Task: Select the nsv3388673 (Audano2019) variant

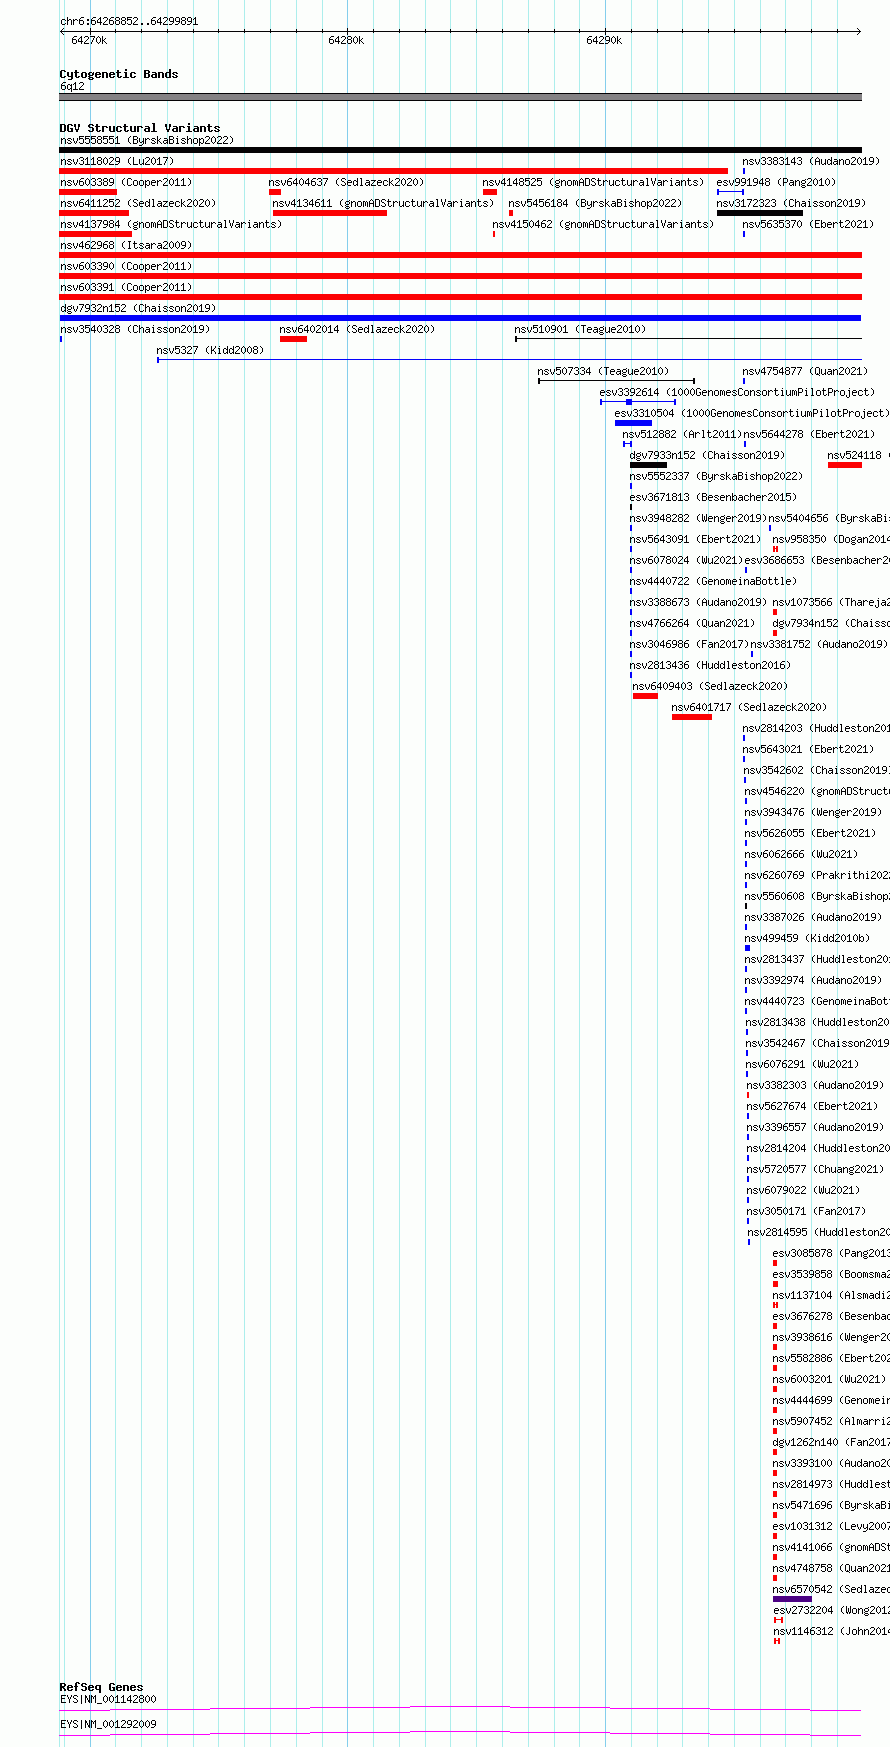Action: pyautogui.click(x=698, y=603)
